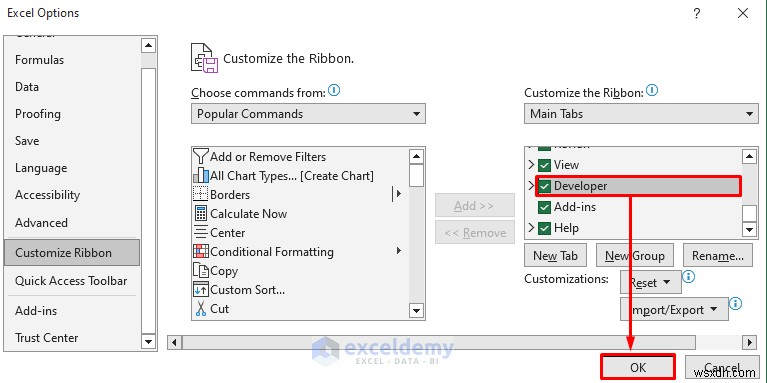Click the New Group button
The image size is (767, 383).
point(634,255)
